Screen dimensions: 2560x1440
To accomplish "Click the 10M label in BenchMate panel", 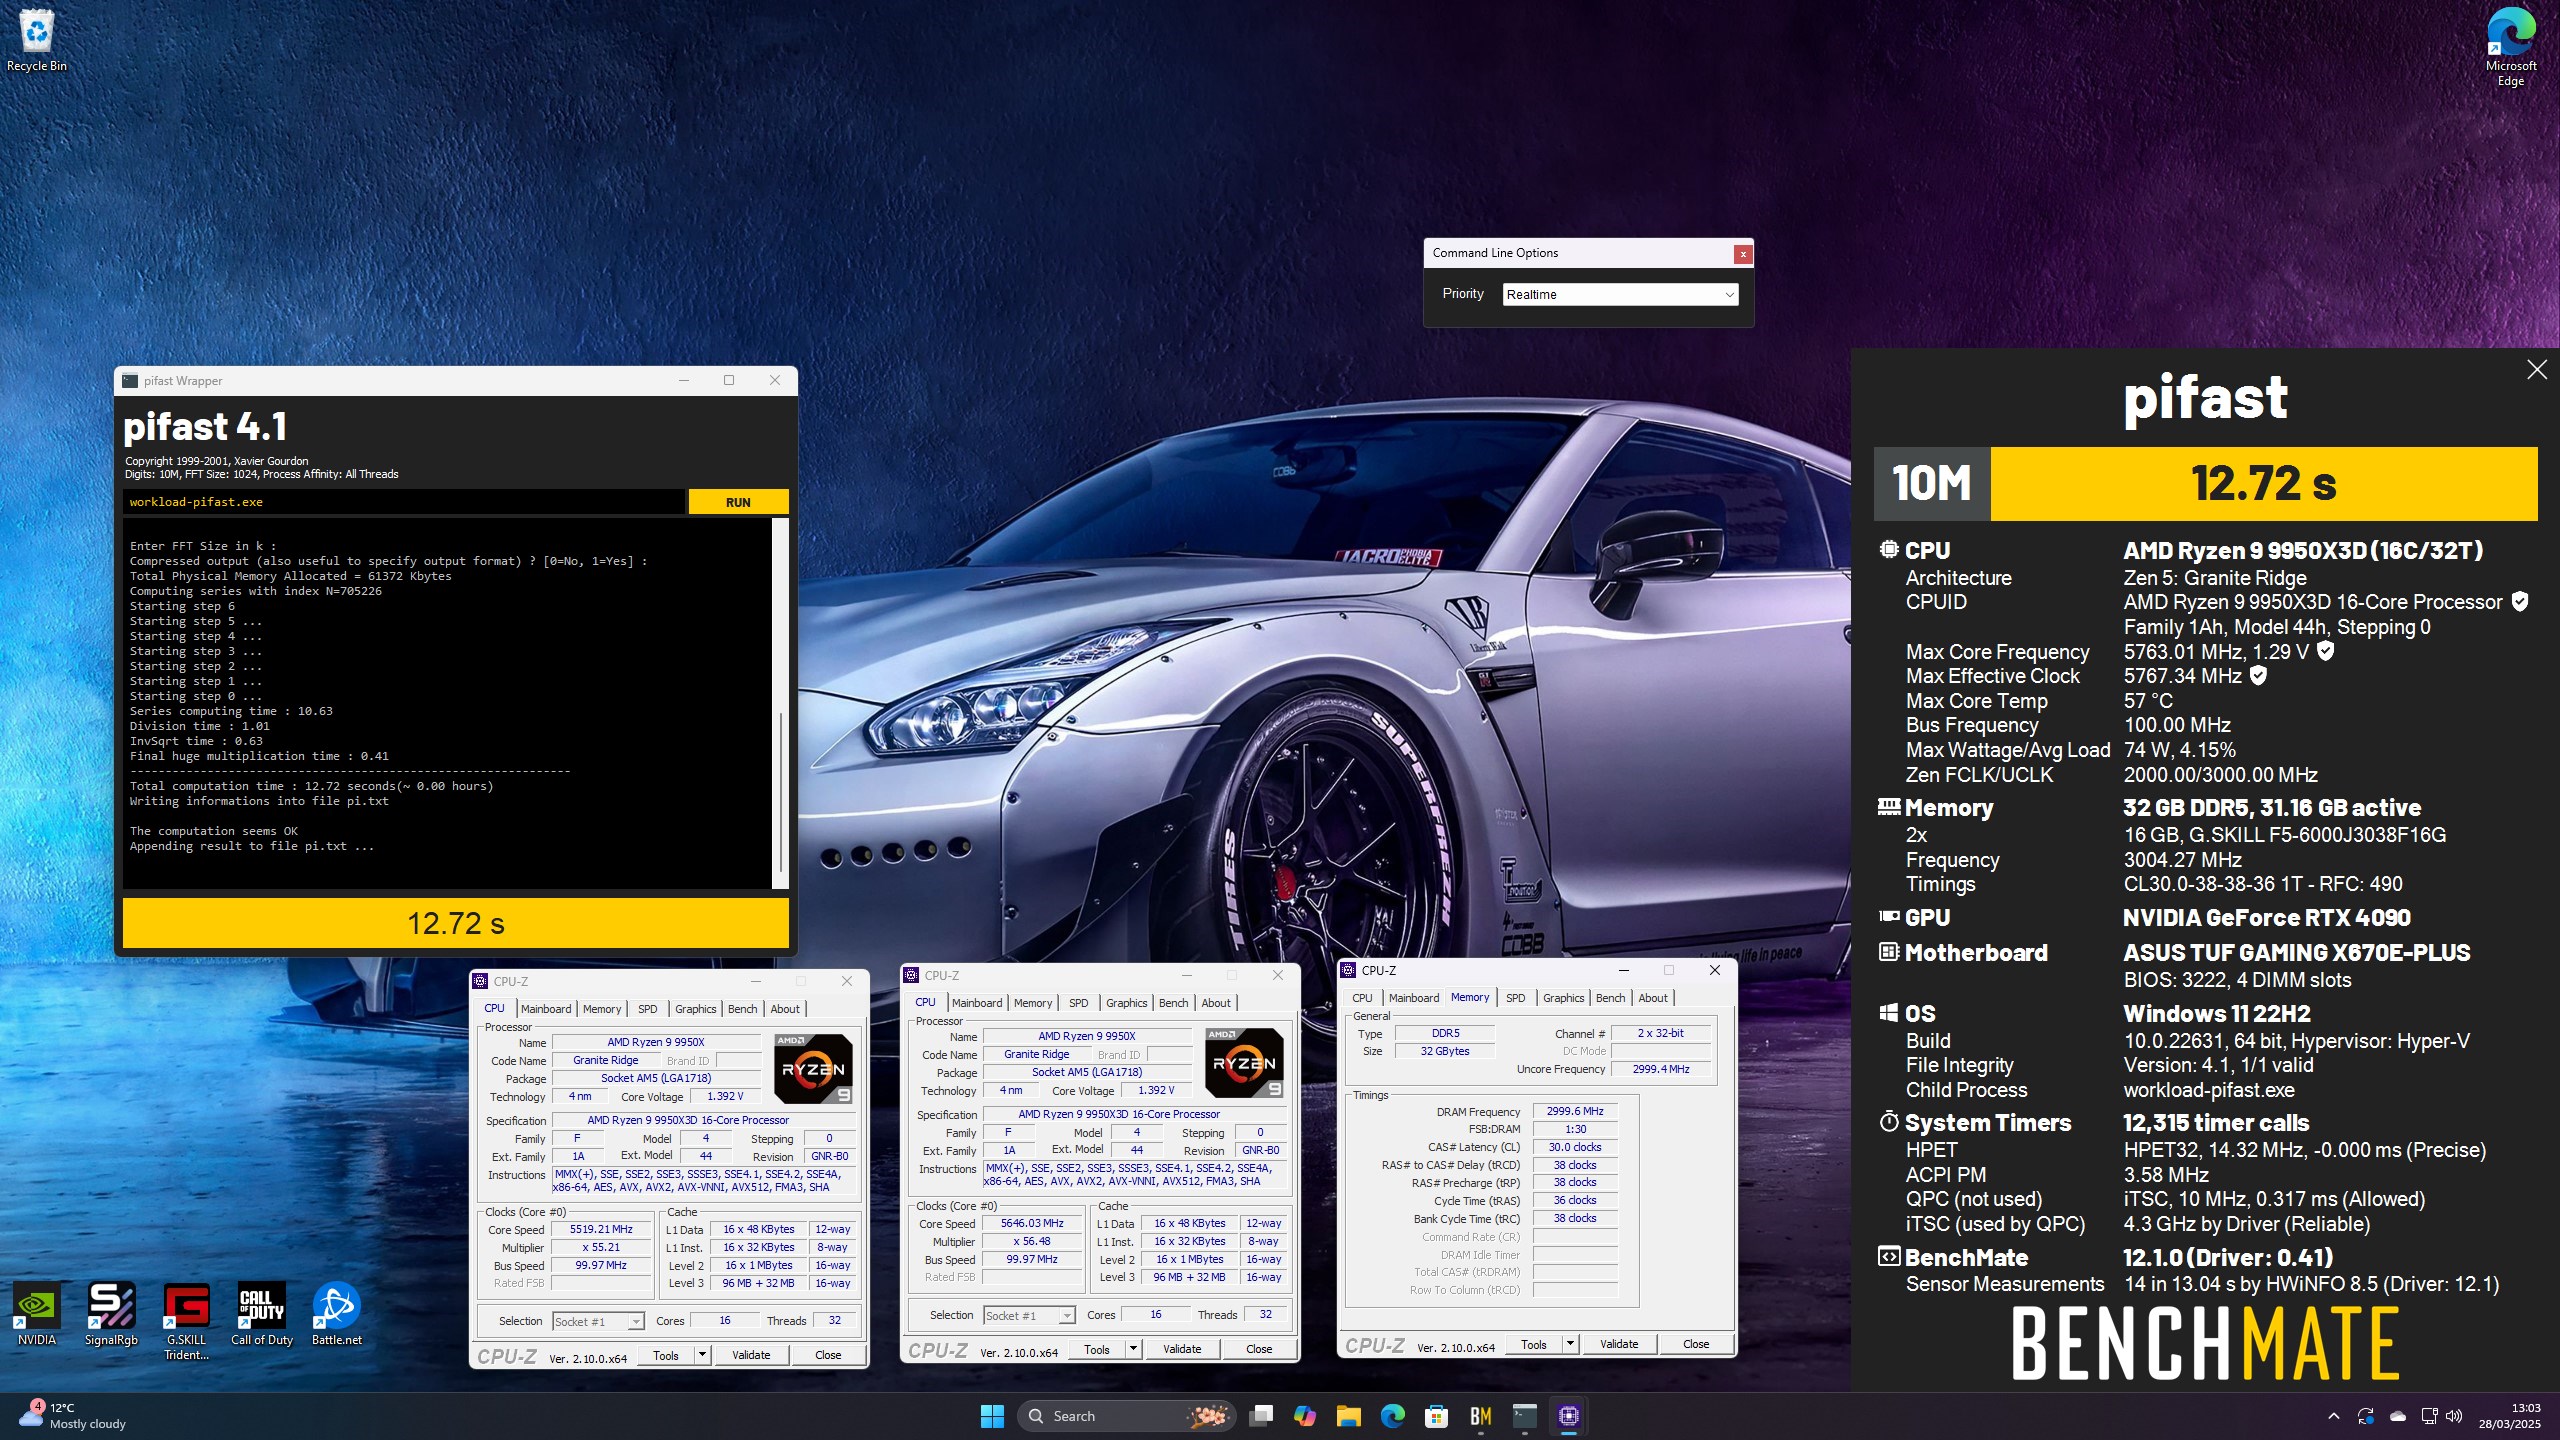I will (x=1932, y=484).
